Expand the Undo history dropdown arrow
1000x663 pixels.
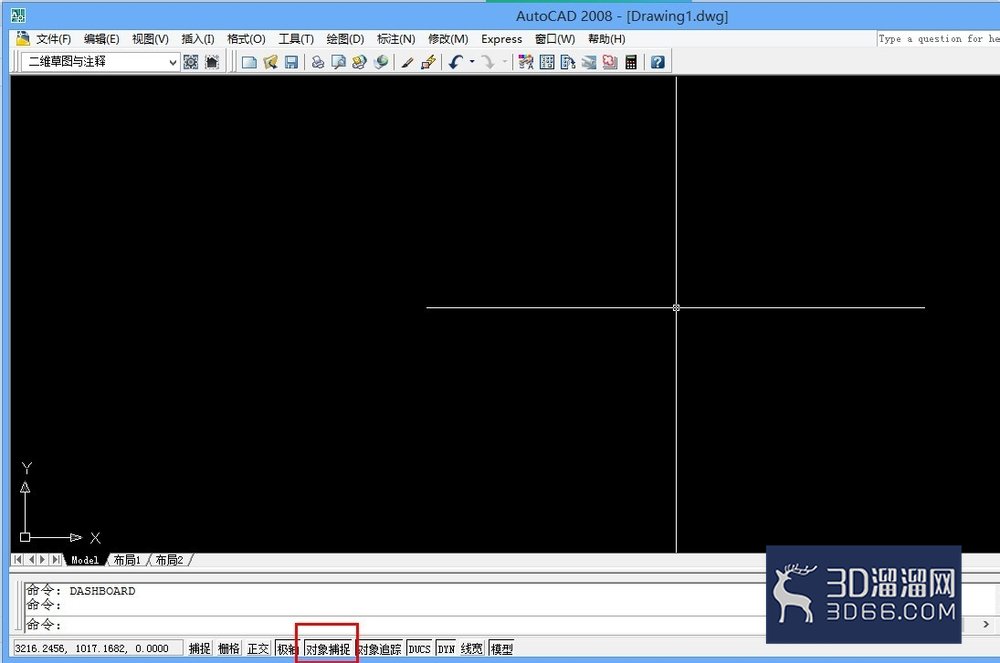click(472, 62)
